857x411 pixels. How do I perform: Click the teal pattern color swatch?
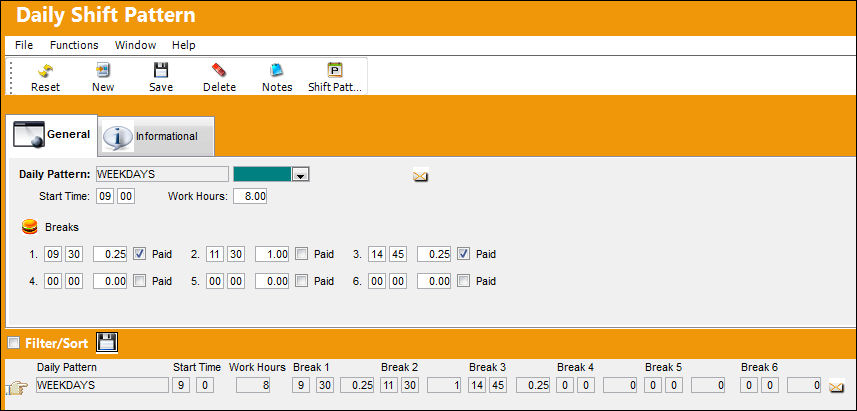pyautogui.click(x=262, y=174)
